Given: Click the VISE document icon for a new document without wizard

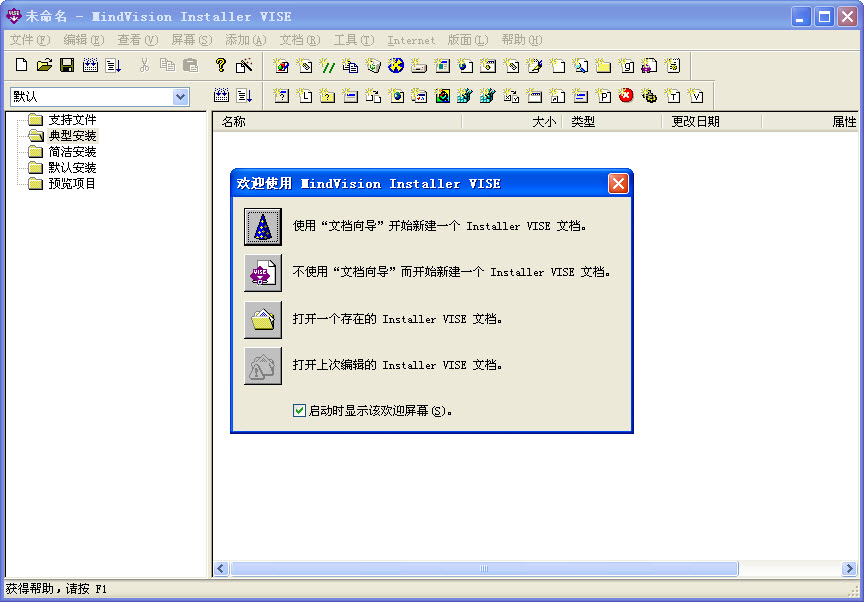Looking at the screenshot, I should click(263, 273).
